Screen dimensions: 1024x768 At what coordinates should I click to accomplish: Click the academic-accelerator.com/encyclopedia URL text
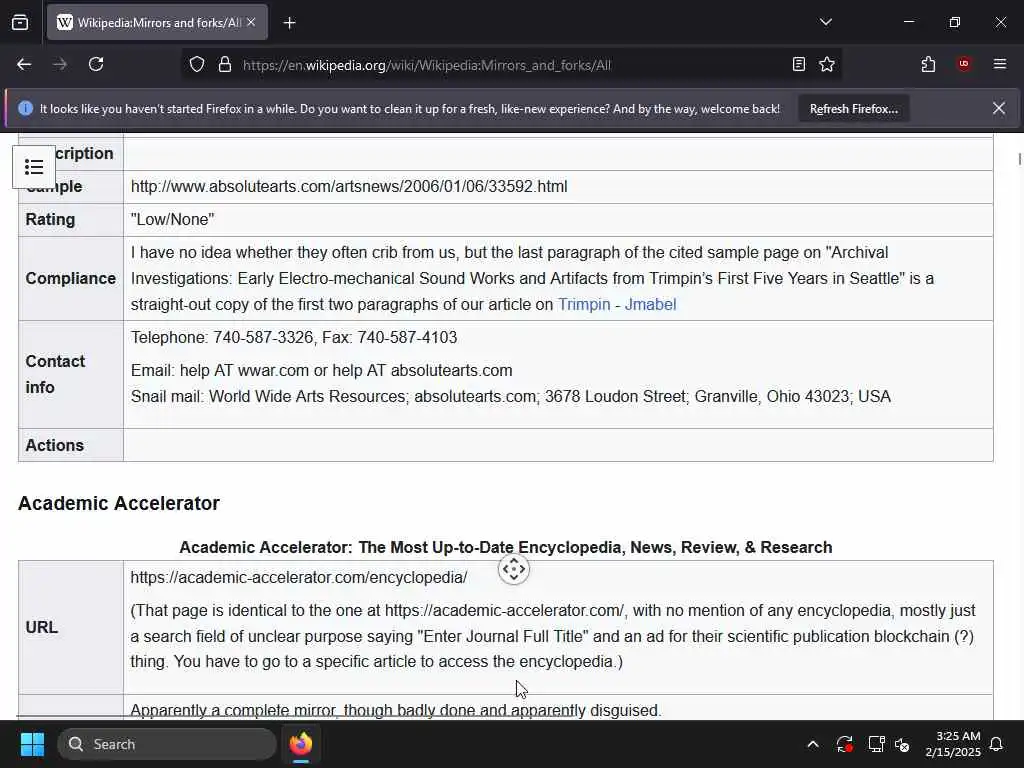[298, 578]
